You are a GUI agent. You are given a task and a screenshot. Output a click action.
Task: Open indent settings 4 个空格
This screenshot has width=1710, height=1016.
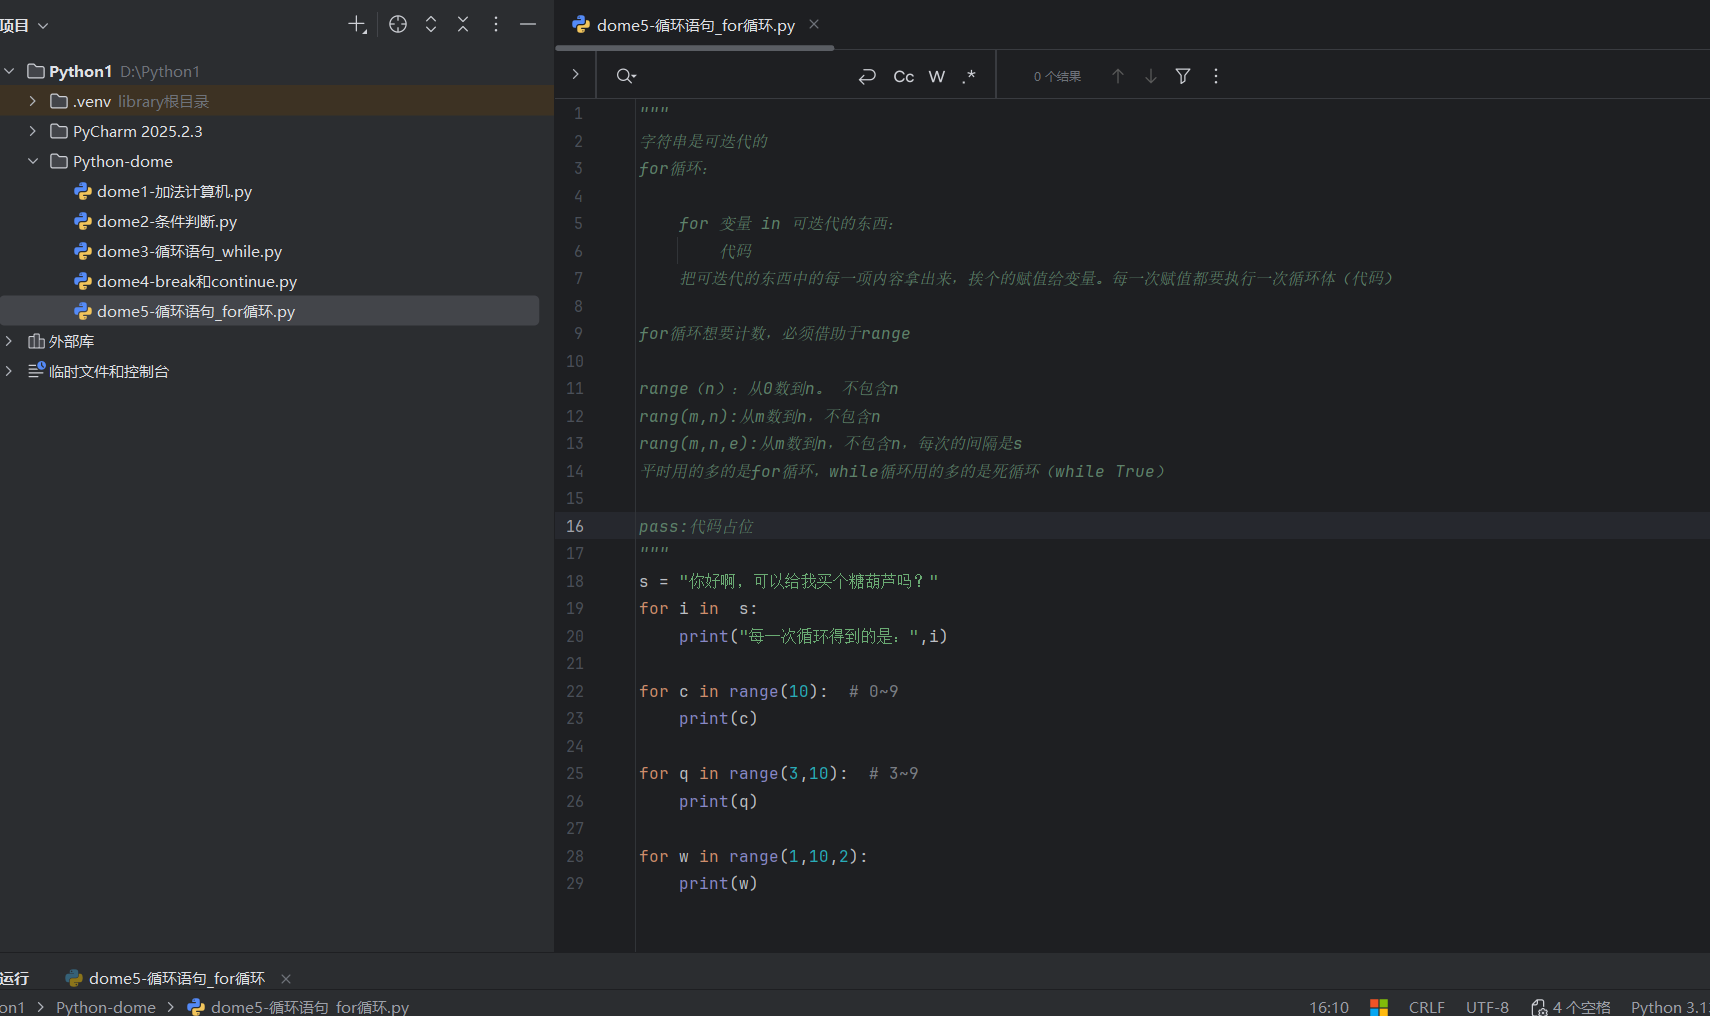(x=1582, y=1007)
